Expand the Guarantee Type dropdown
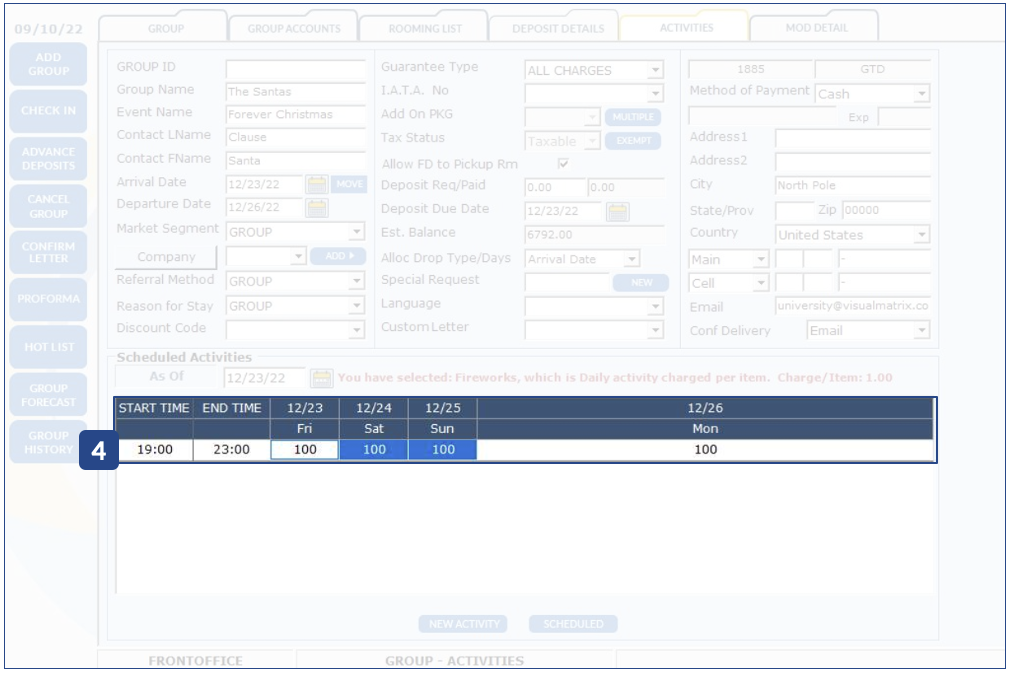1010x673 pixels. point(655,71)
